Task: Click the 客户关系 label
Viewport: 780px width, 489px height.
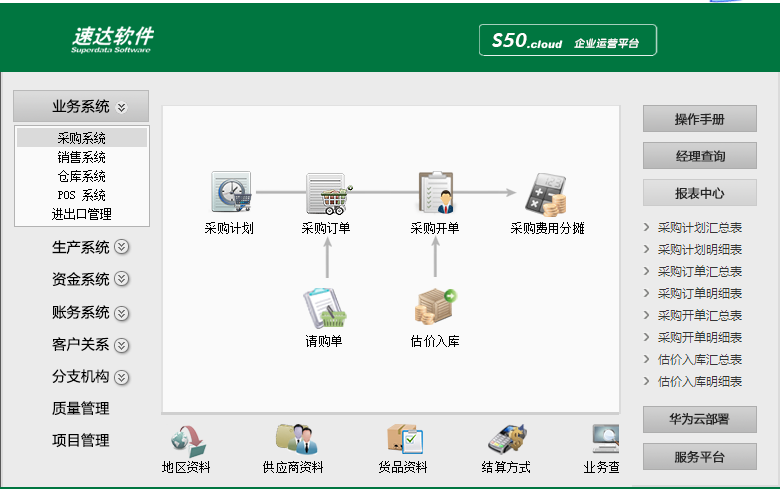Action: point(81,344)
